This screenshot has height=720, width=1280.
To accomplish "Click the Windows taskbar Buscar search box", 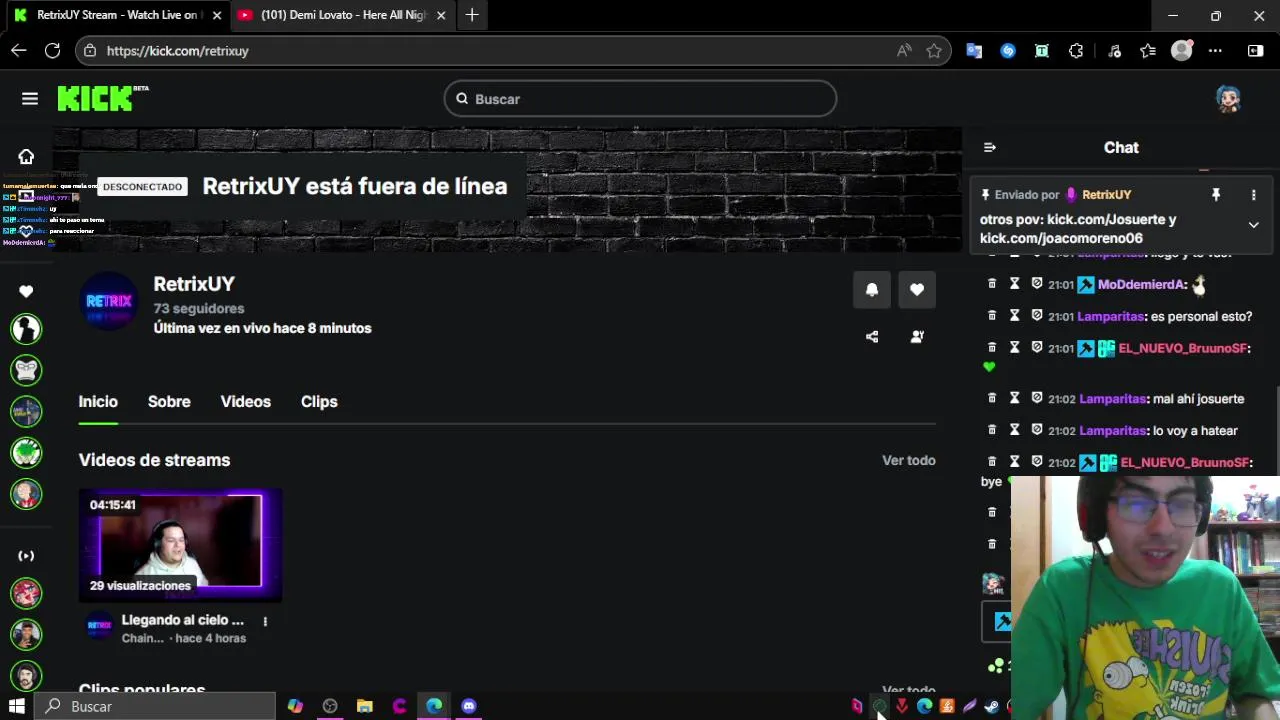I will (155, 706).
